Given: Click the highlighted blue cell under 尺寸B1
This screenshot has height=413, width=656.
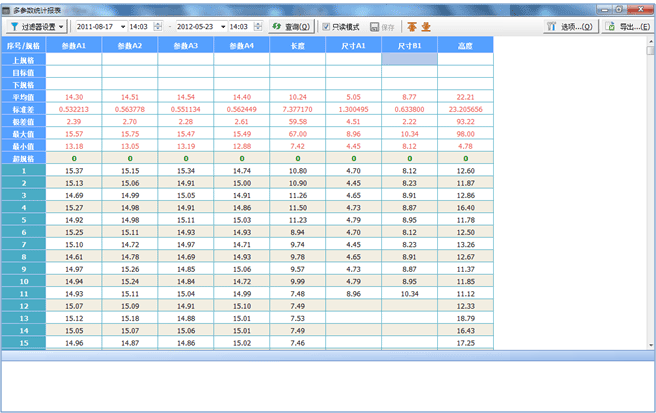Looking at the screenshot, I should click(x=409, y=59).
